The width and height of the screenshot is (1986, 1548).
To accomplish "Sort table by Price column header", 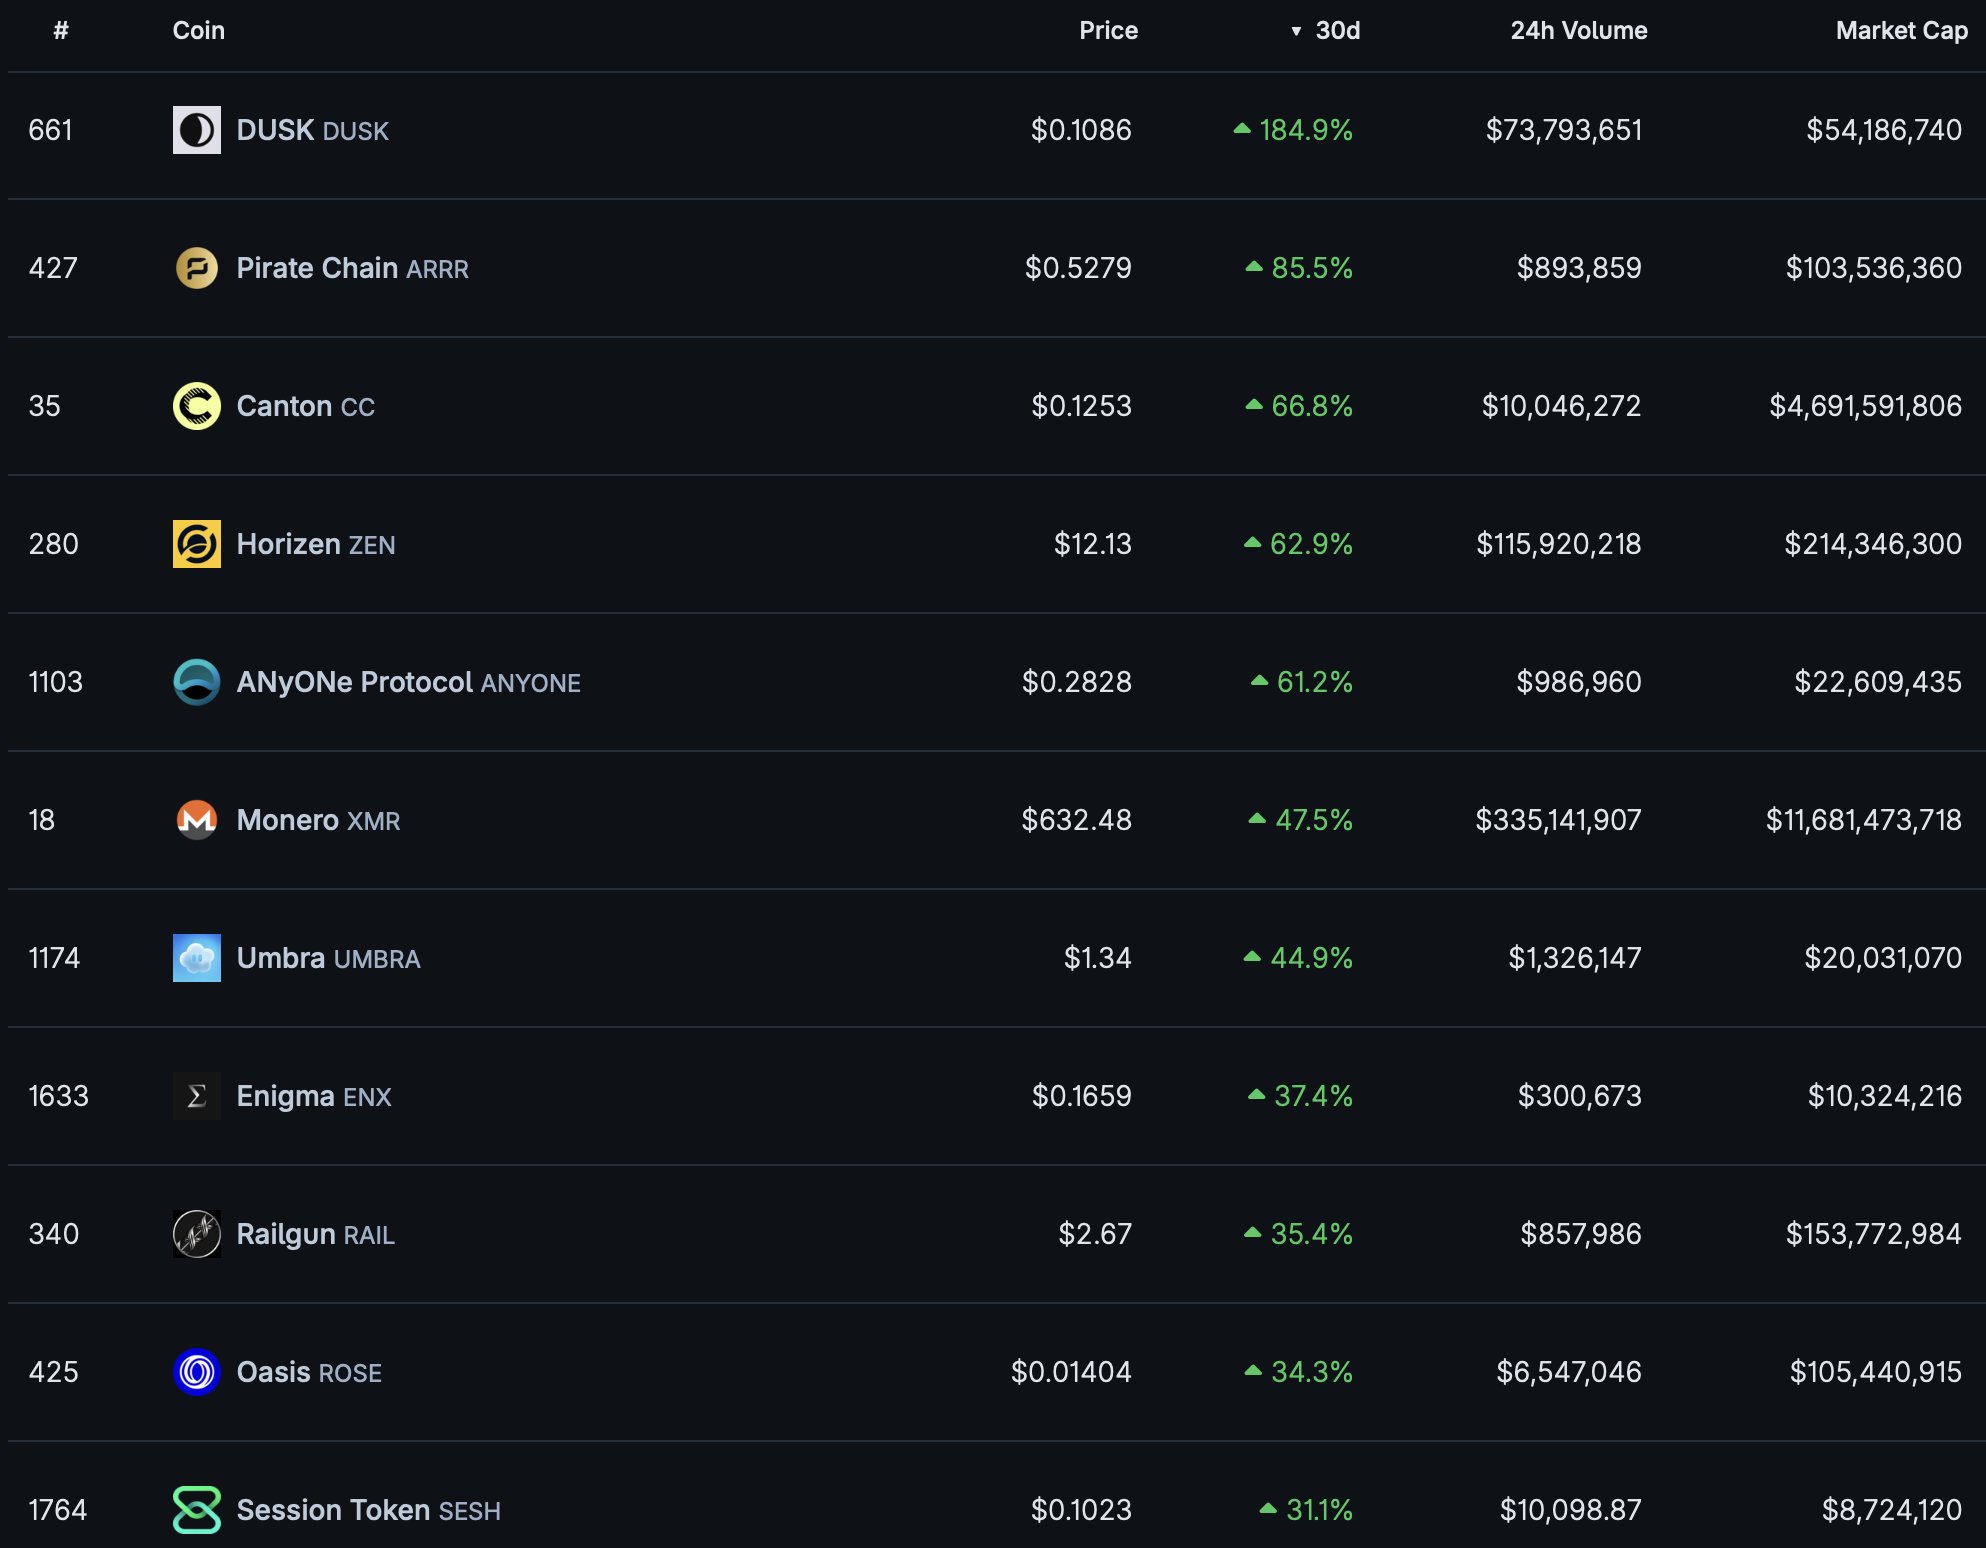I will pos(1108,31).
